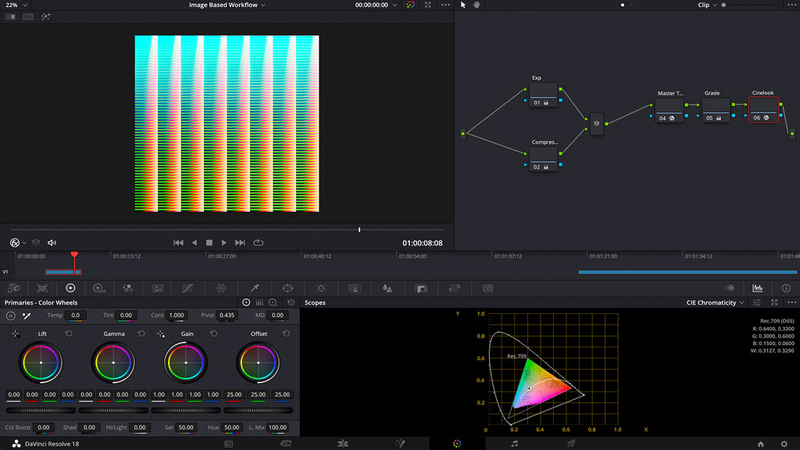Select the Color Wheels palette icon

[x=70, y=288]
